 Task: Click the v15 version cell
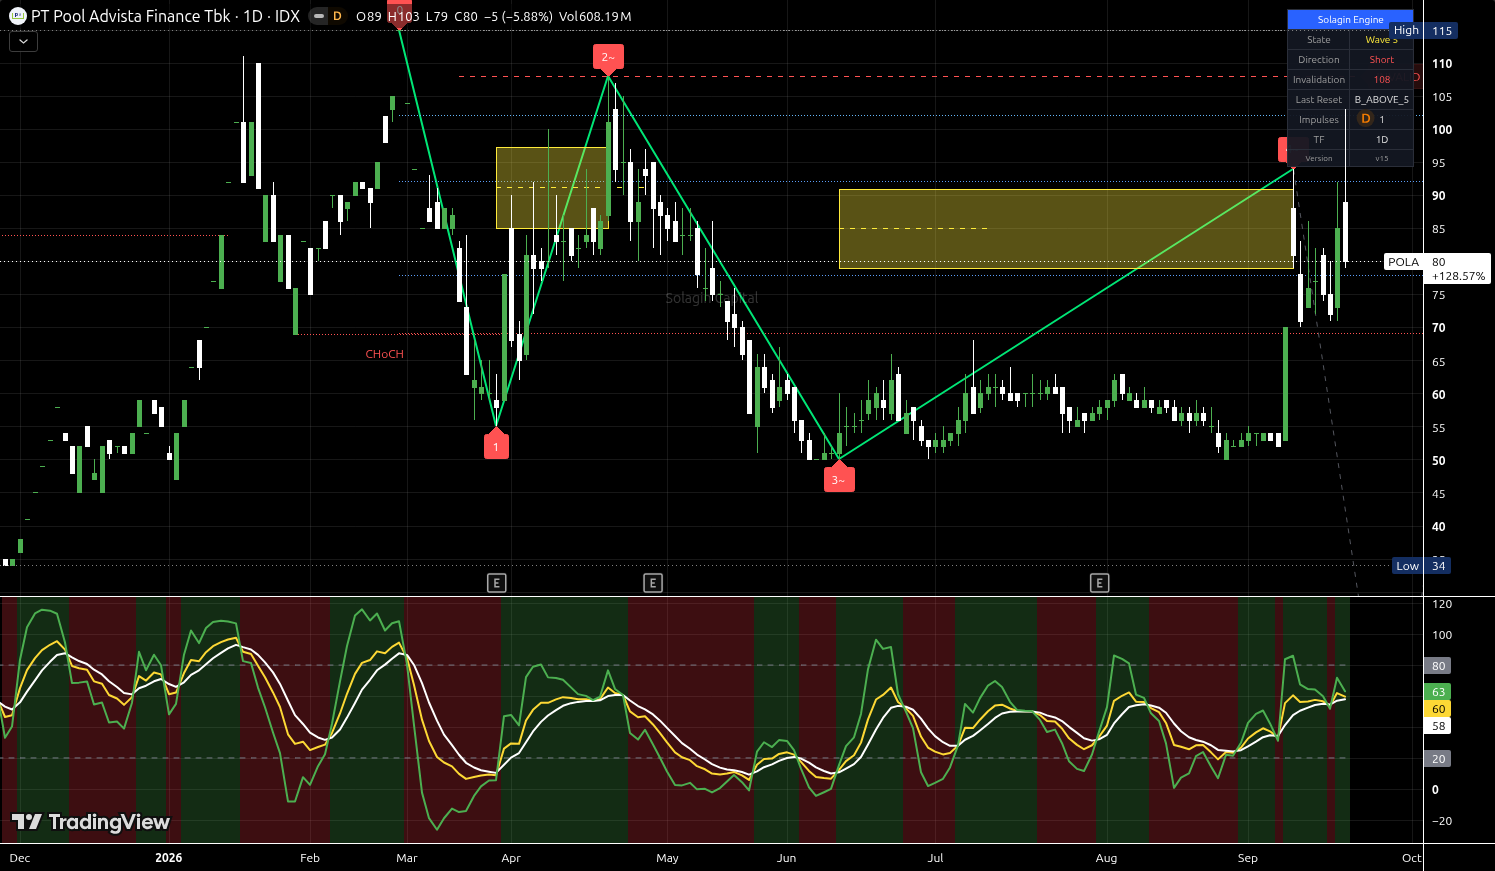[x=1381, y=159]
